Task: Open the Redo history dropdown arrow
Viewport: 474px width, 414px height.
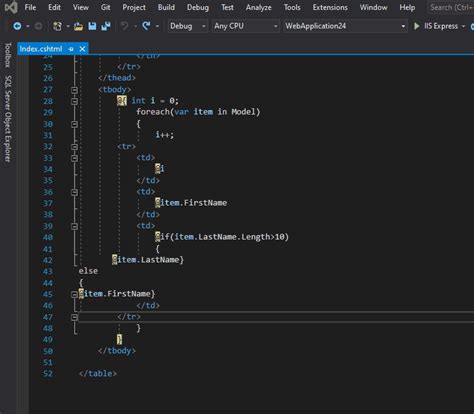Action: (157, 26)
